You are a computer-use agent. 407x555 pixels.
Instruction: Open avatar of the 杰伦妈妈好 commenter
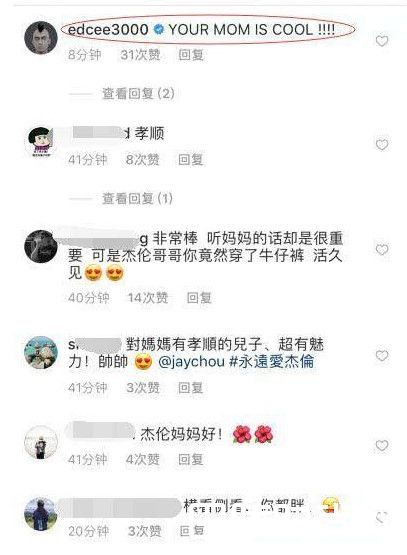[x=41, y=442]
